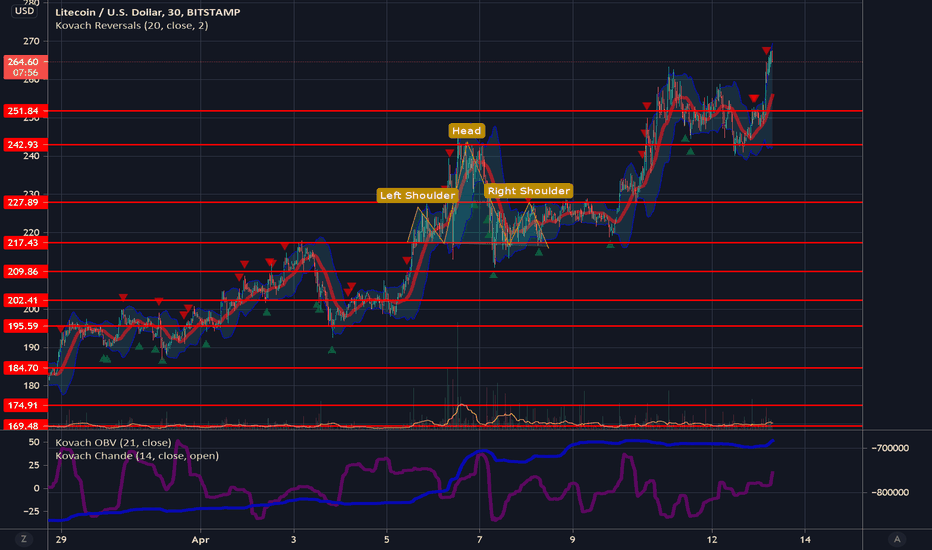Click the -800000 OBV scale value
This screenshot has height=550, width=932.
click(x=890, y=492)
